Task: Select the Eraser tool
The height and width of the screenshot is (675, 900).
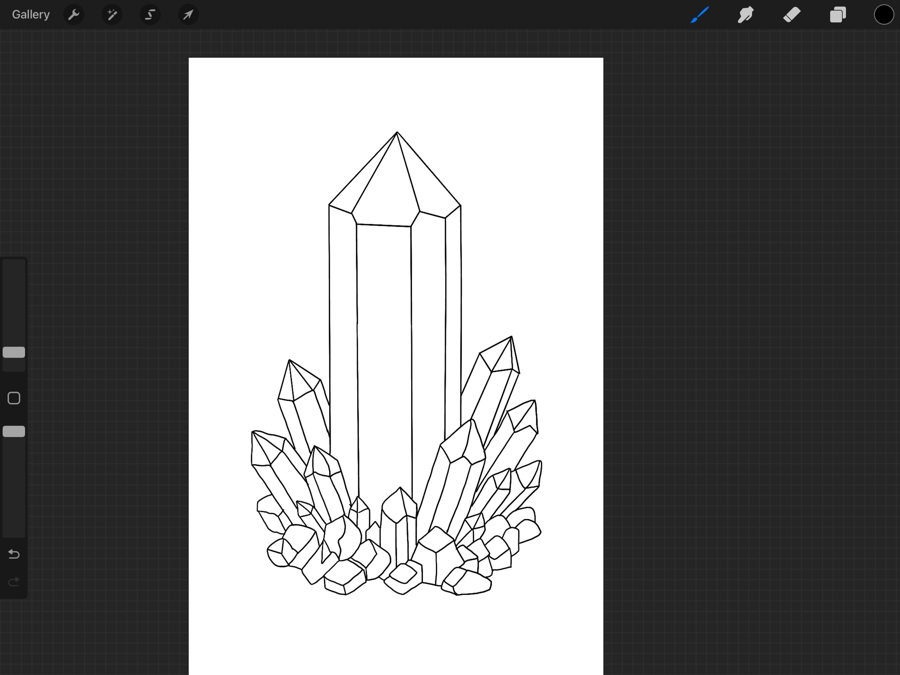Action: (x=791, y=15)
